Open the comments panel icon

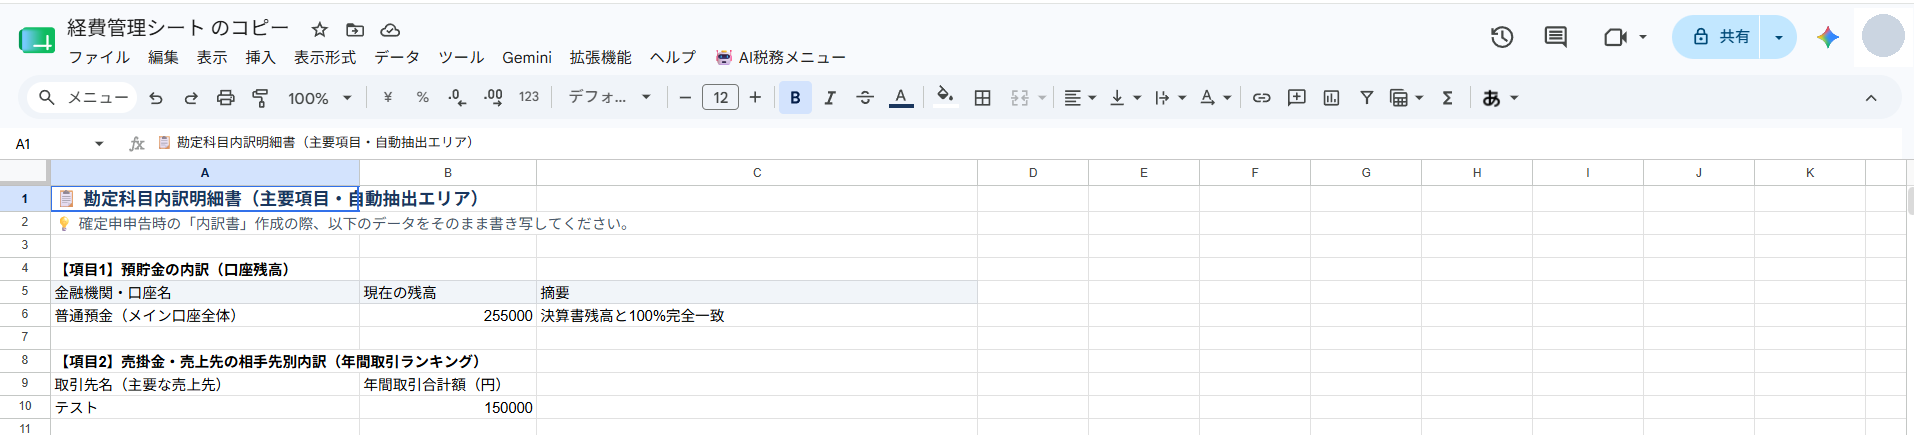tap(1556, 37)
